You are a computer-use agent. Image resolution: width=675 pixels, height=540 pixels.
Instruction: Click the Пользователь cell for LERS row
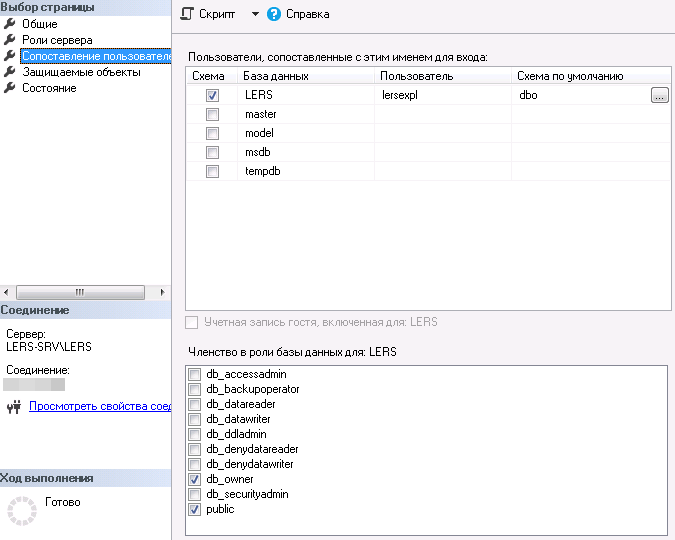442,96
